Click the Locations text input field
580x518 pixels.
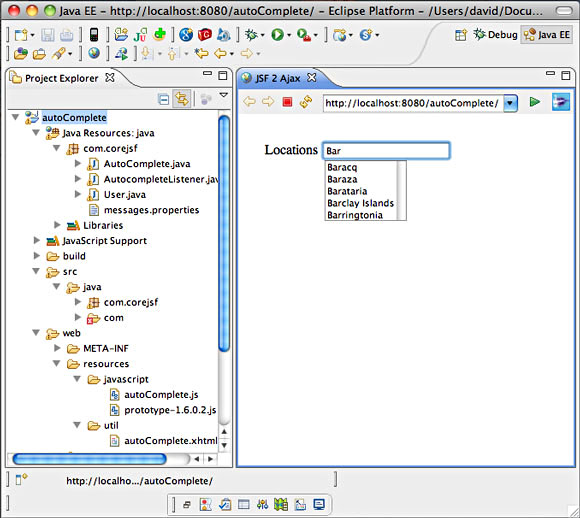pyautogui.click(x=386, y=151)
